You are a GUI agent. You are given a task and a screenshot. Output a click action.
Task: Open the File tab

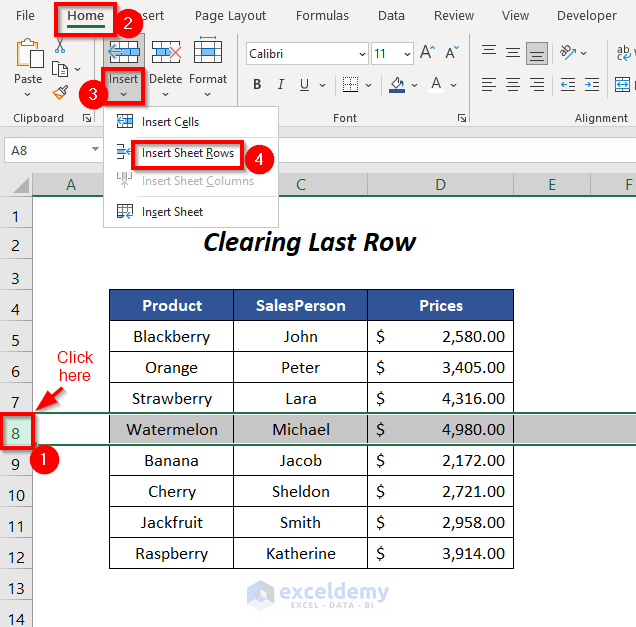[x=25, y=15]
